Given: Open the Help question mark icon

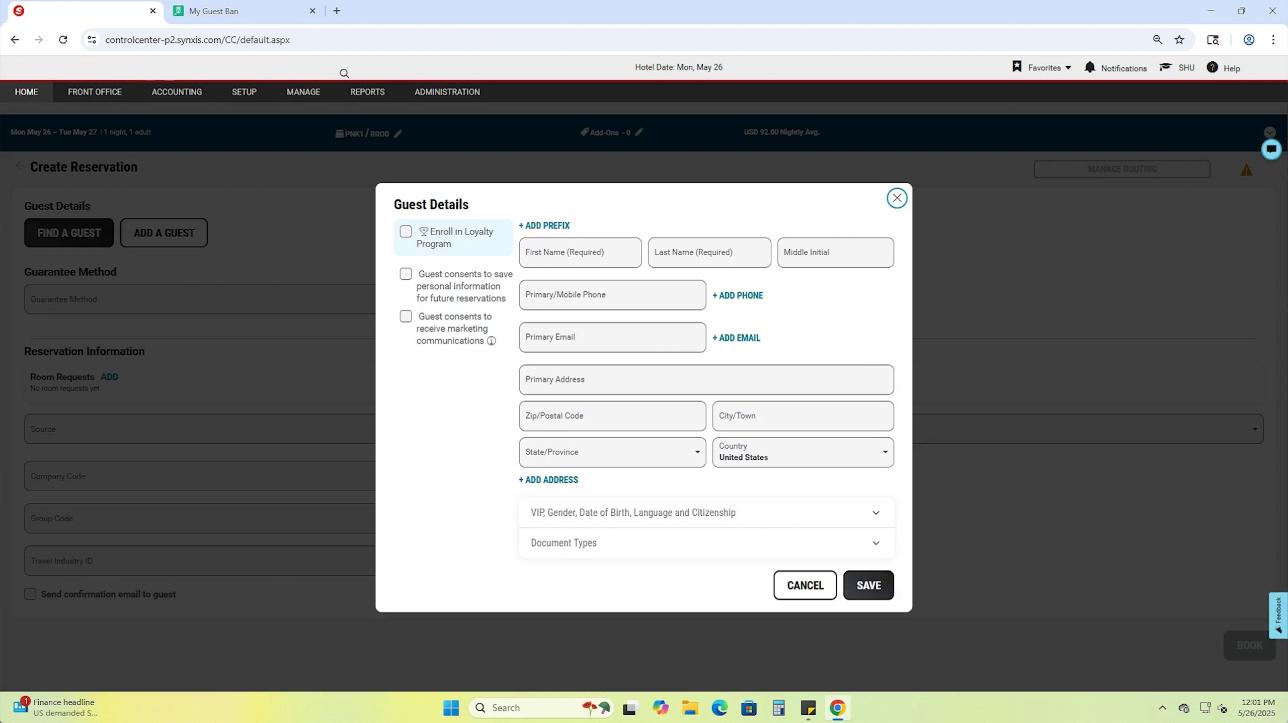Looking at the screenshot, I should [x=1212, y=67].
